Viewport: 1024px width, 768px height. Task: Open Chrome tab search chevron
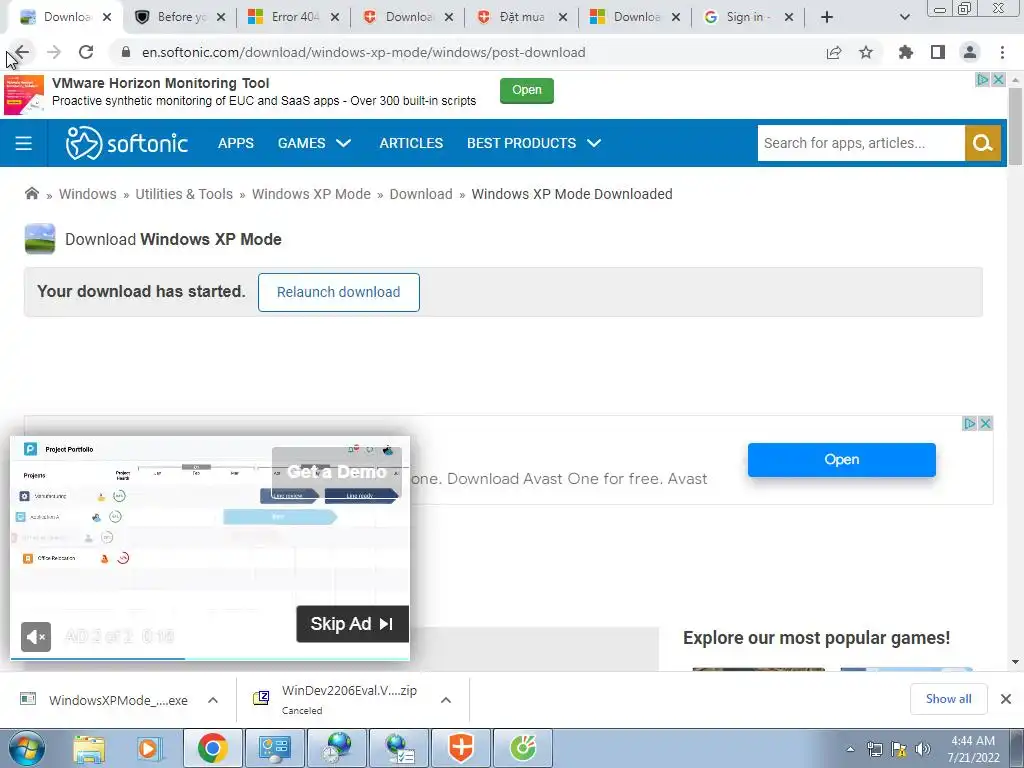click(904, 17)
